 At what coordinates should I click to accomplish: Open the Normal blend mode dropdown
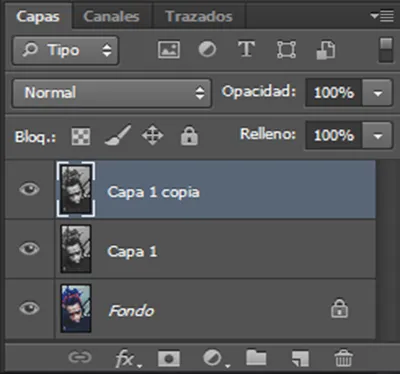(x=112, y=93)
